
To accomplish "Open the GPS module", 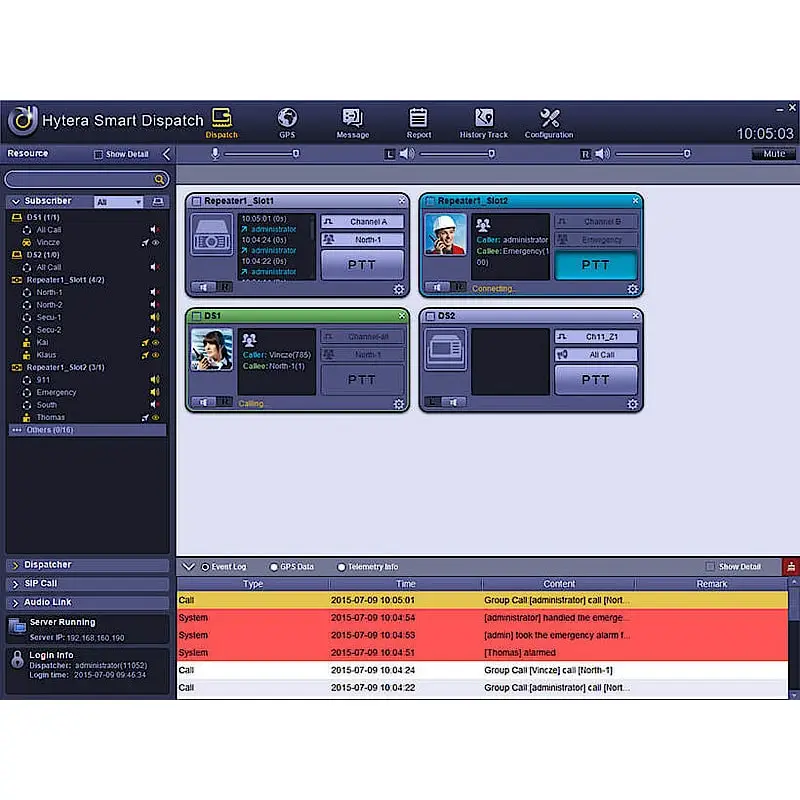I will (x=287, y=122).
